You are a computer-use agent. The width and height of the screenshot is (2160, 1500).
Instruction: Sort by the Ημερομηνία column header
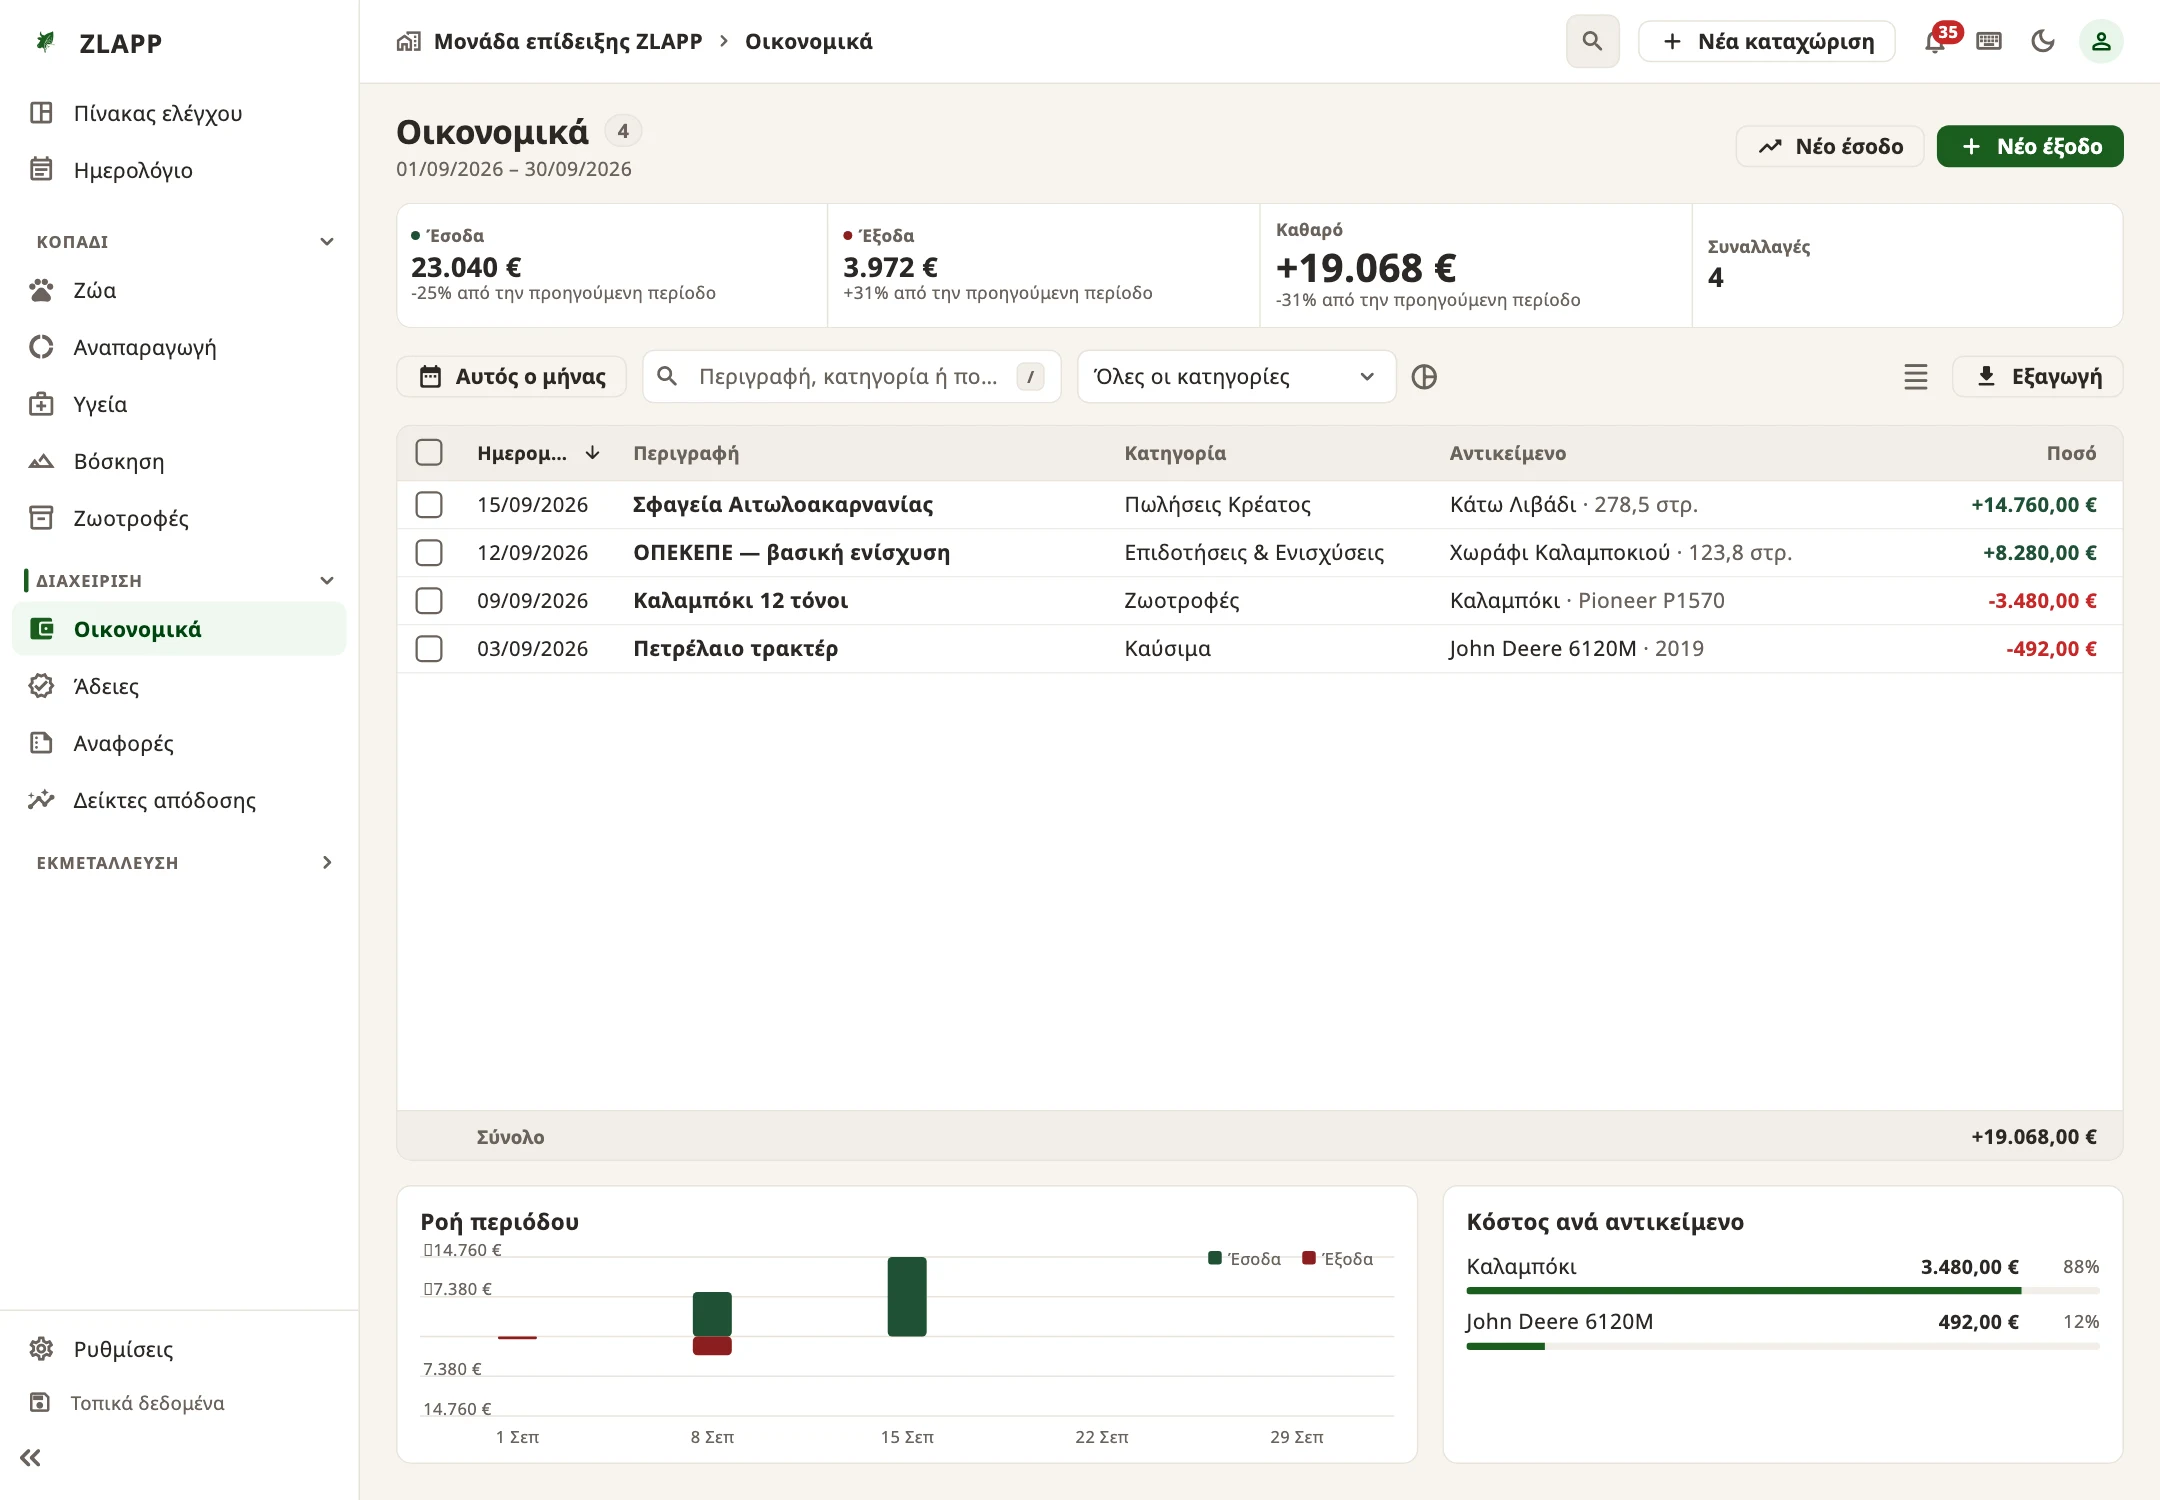538,453
